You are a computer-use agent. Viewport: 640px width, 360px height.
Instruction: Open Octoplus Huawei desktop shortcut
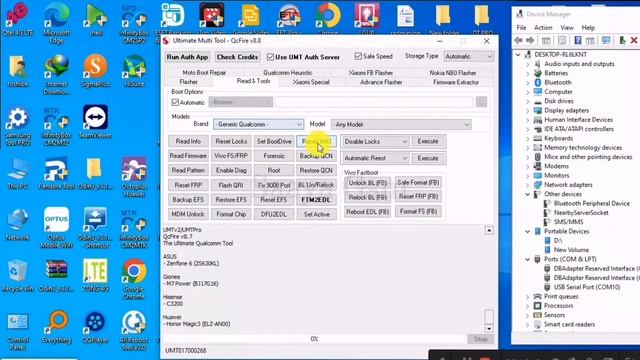(134, 176)
